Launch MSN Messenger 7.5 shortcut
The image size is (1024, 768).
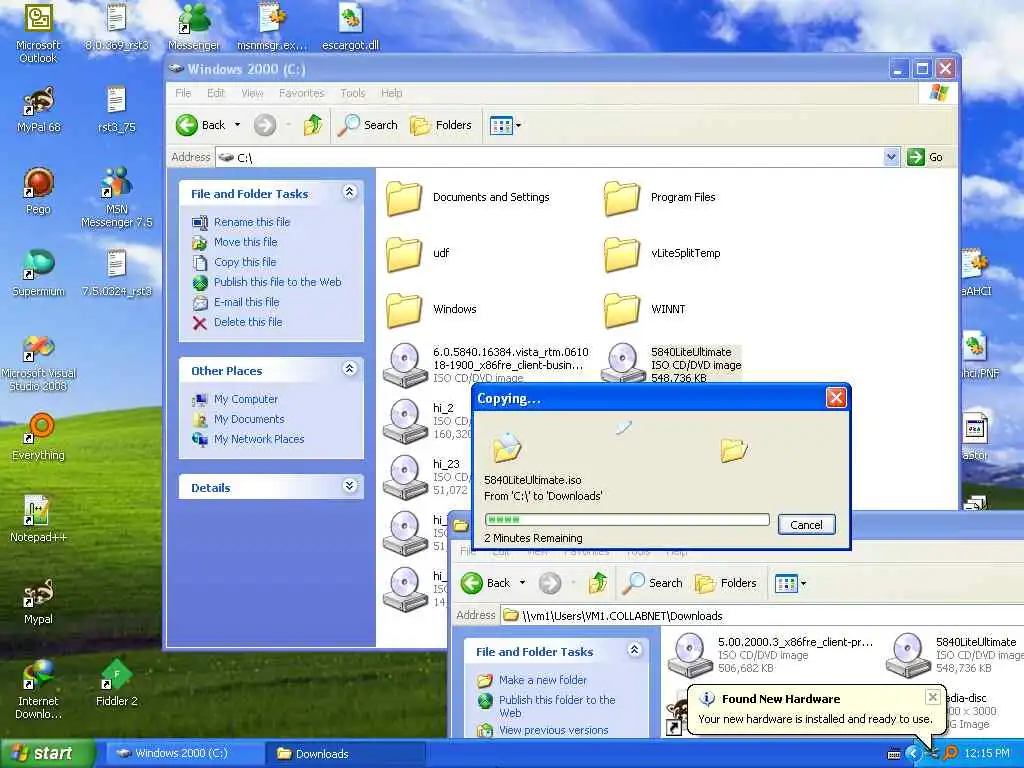[x=117, y=197]
